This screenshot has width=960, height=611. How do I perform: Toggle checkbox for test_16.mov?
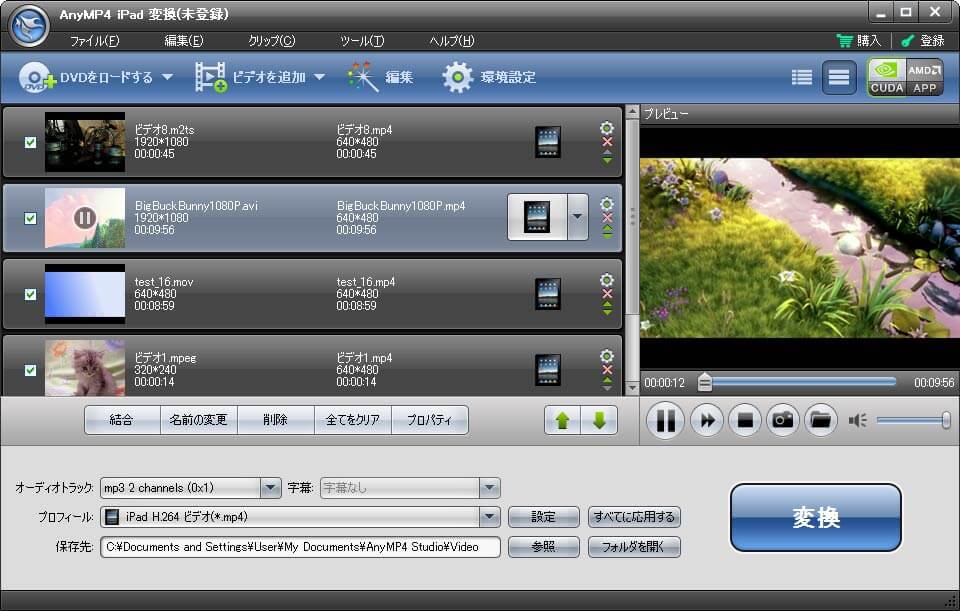point(30,294)
